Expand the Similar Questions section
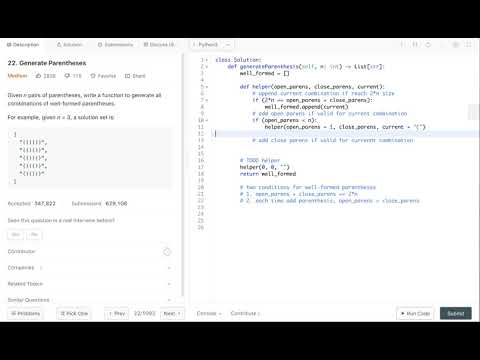Viewport: 480px width, 360px height. coord(89,300)
